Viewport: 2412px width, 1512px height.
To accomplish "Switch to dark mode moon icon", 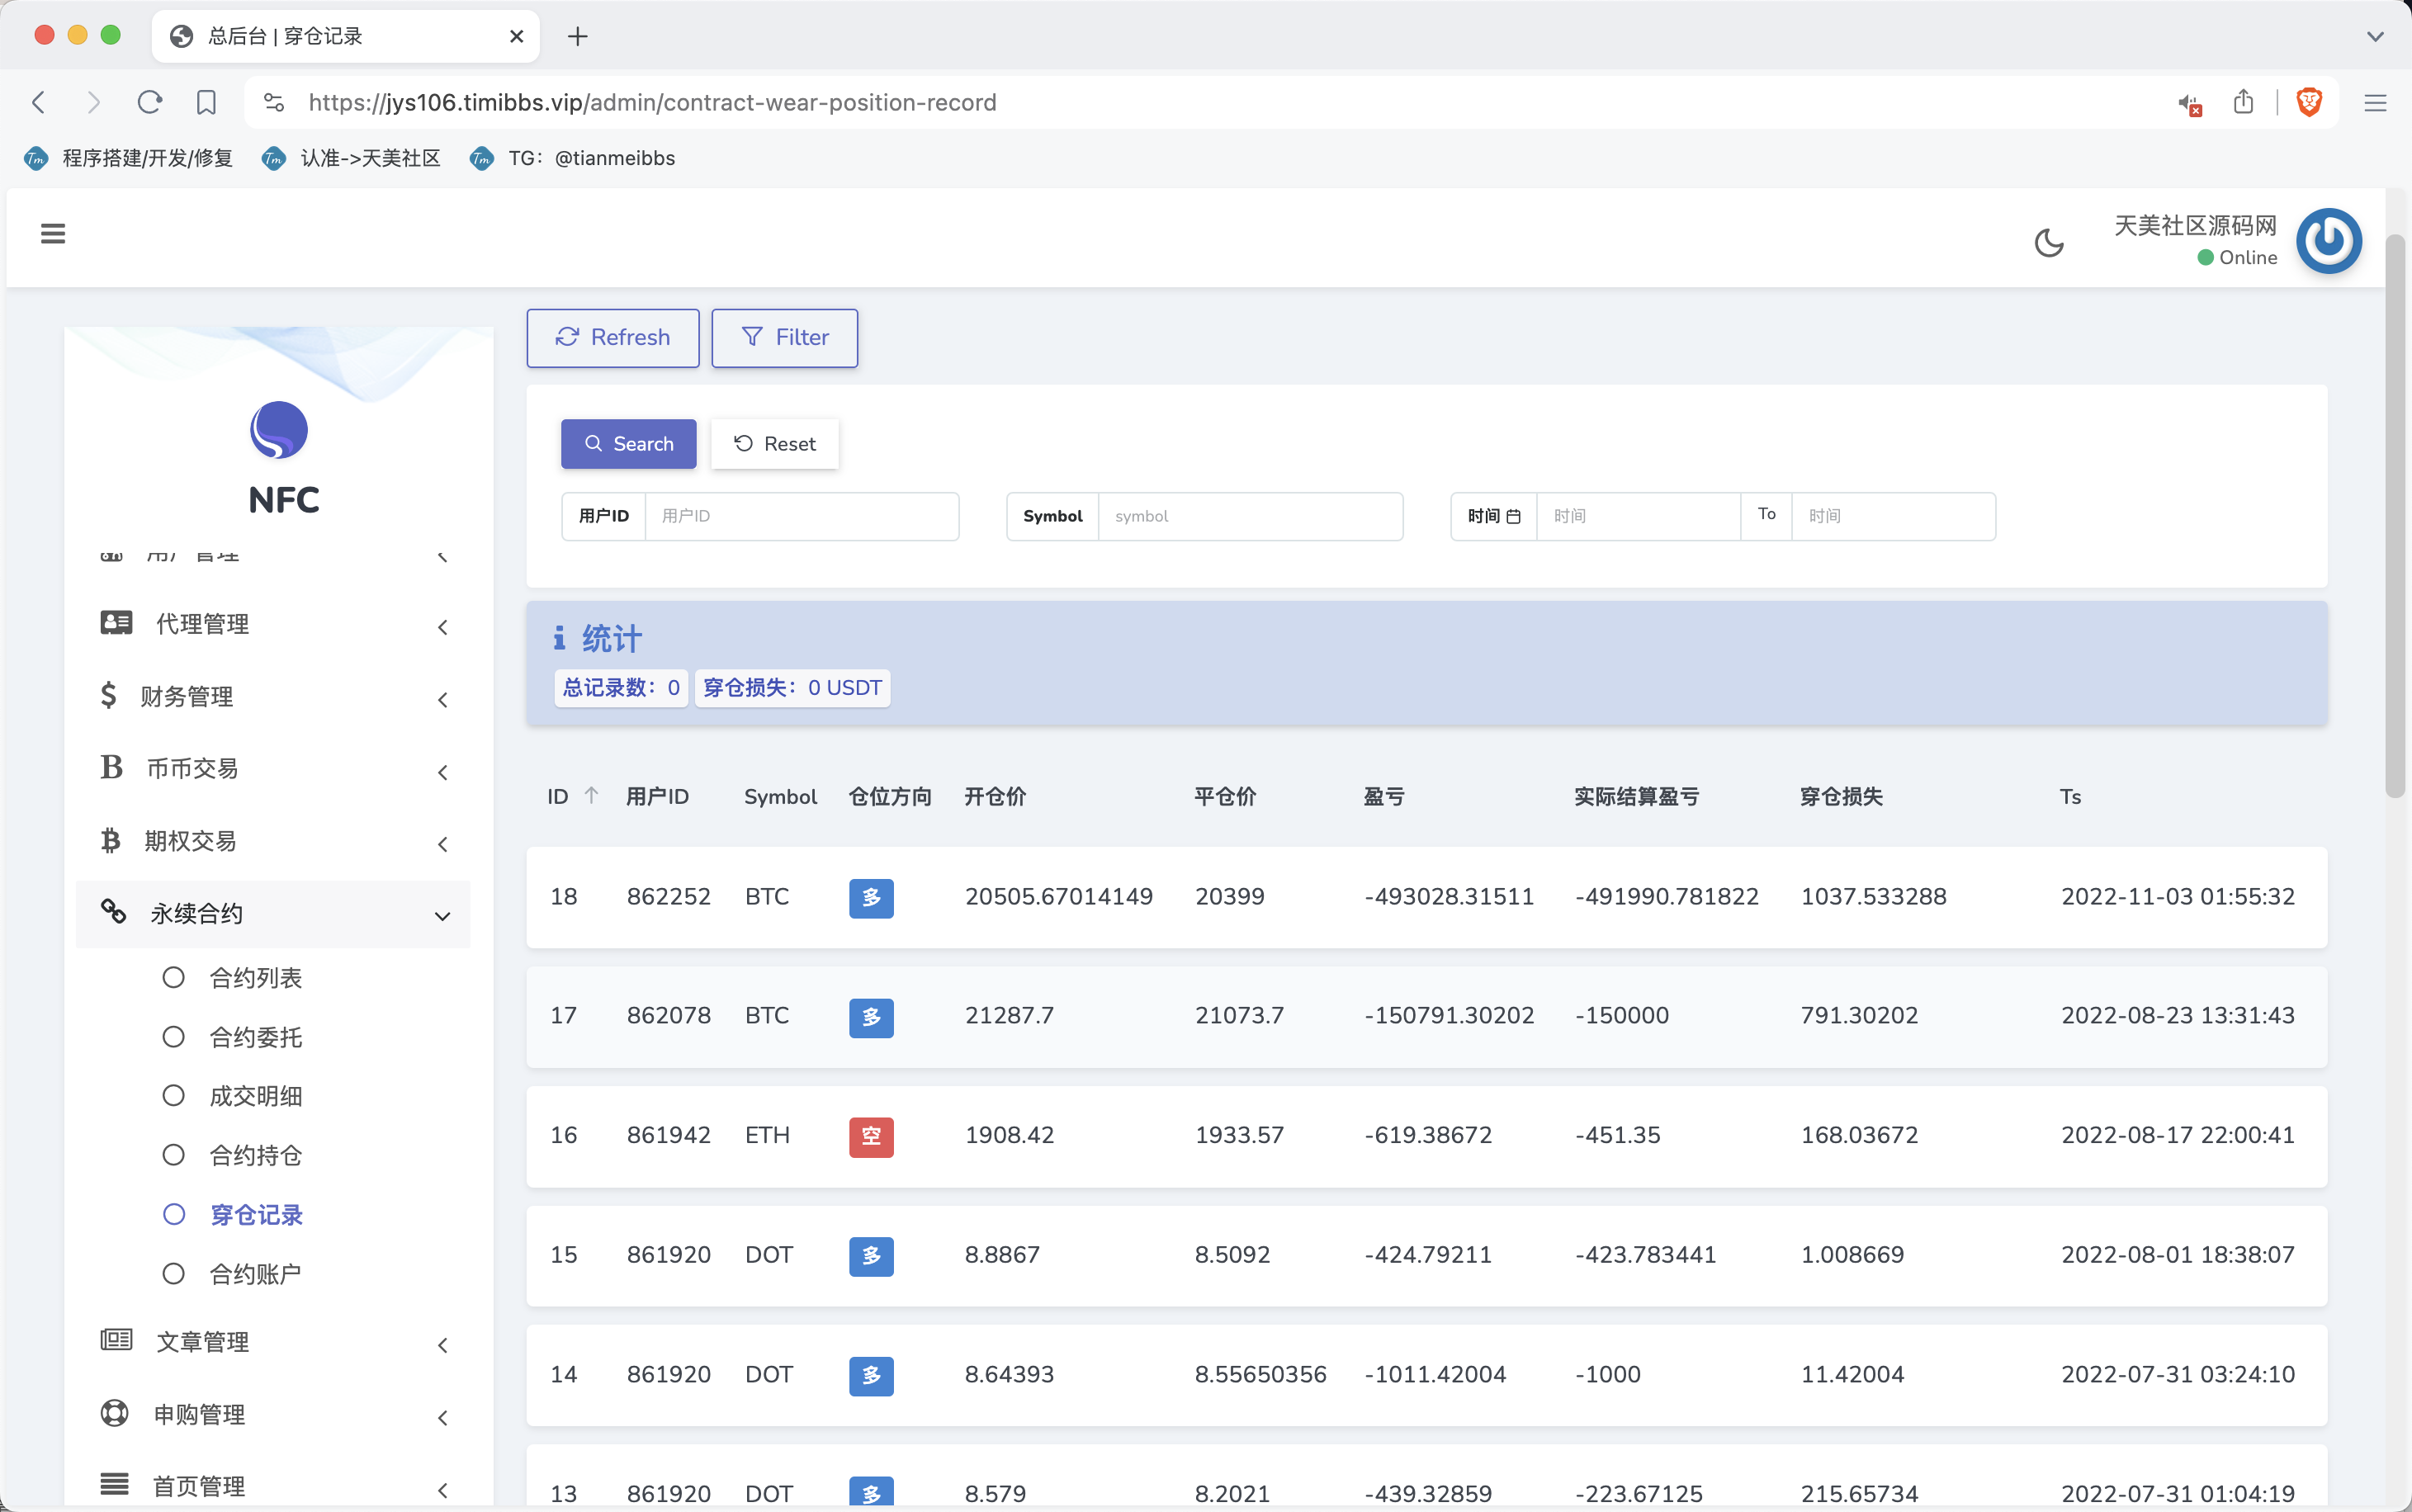I will click(2048, 242).
